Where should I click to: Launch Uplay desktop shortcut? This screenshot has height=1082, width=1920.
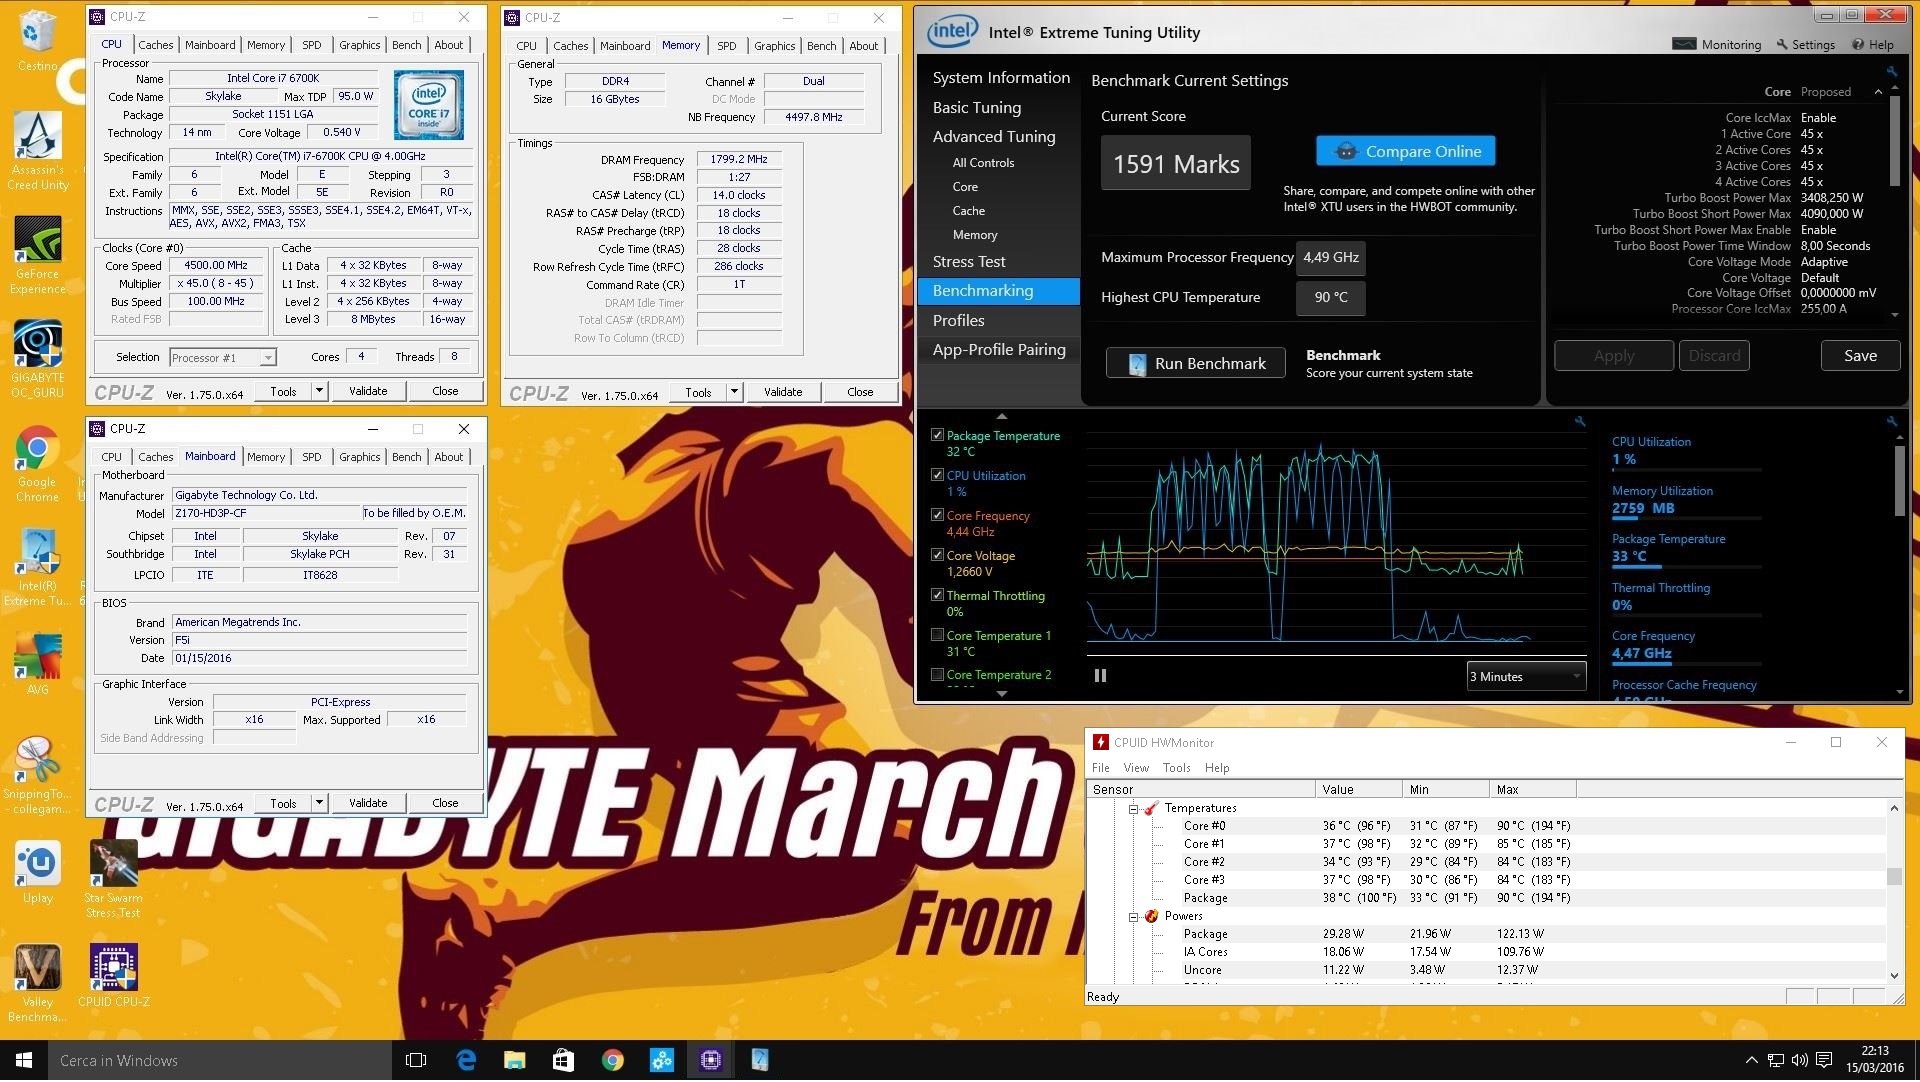point(37,872)
